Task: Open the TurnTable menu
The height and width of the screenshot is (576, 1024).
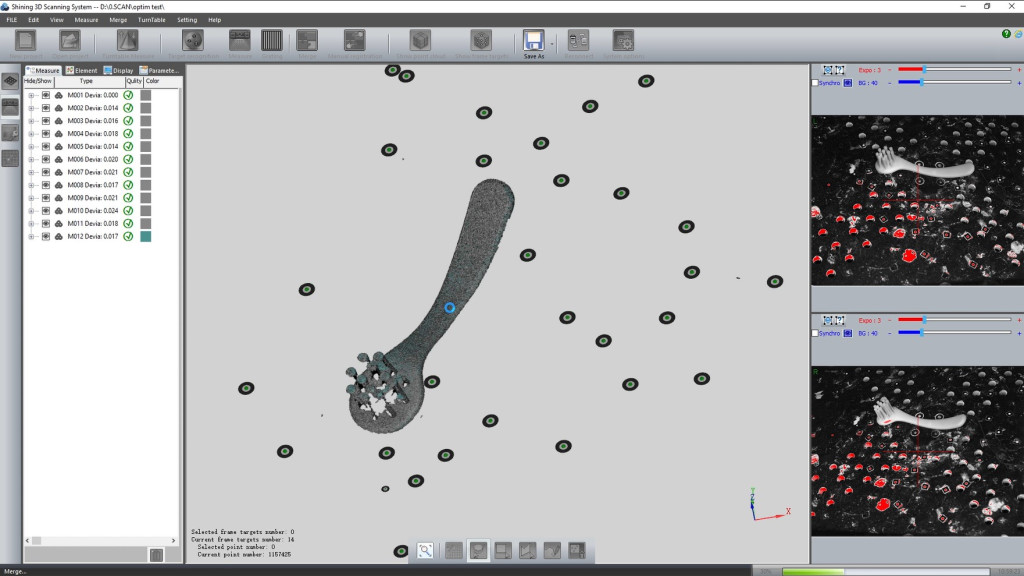Action: (152, 20)
